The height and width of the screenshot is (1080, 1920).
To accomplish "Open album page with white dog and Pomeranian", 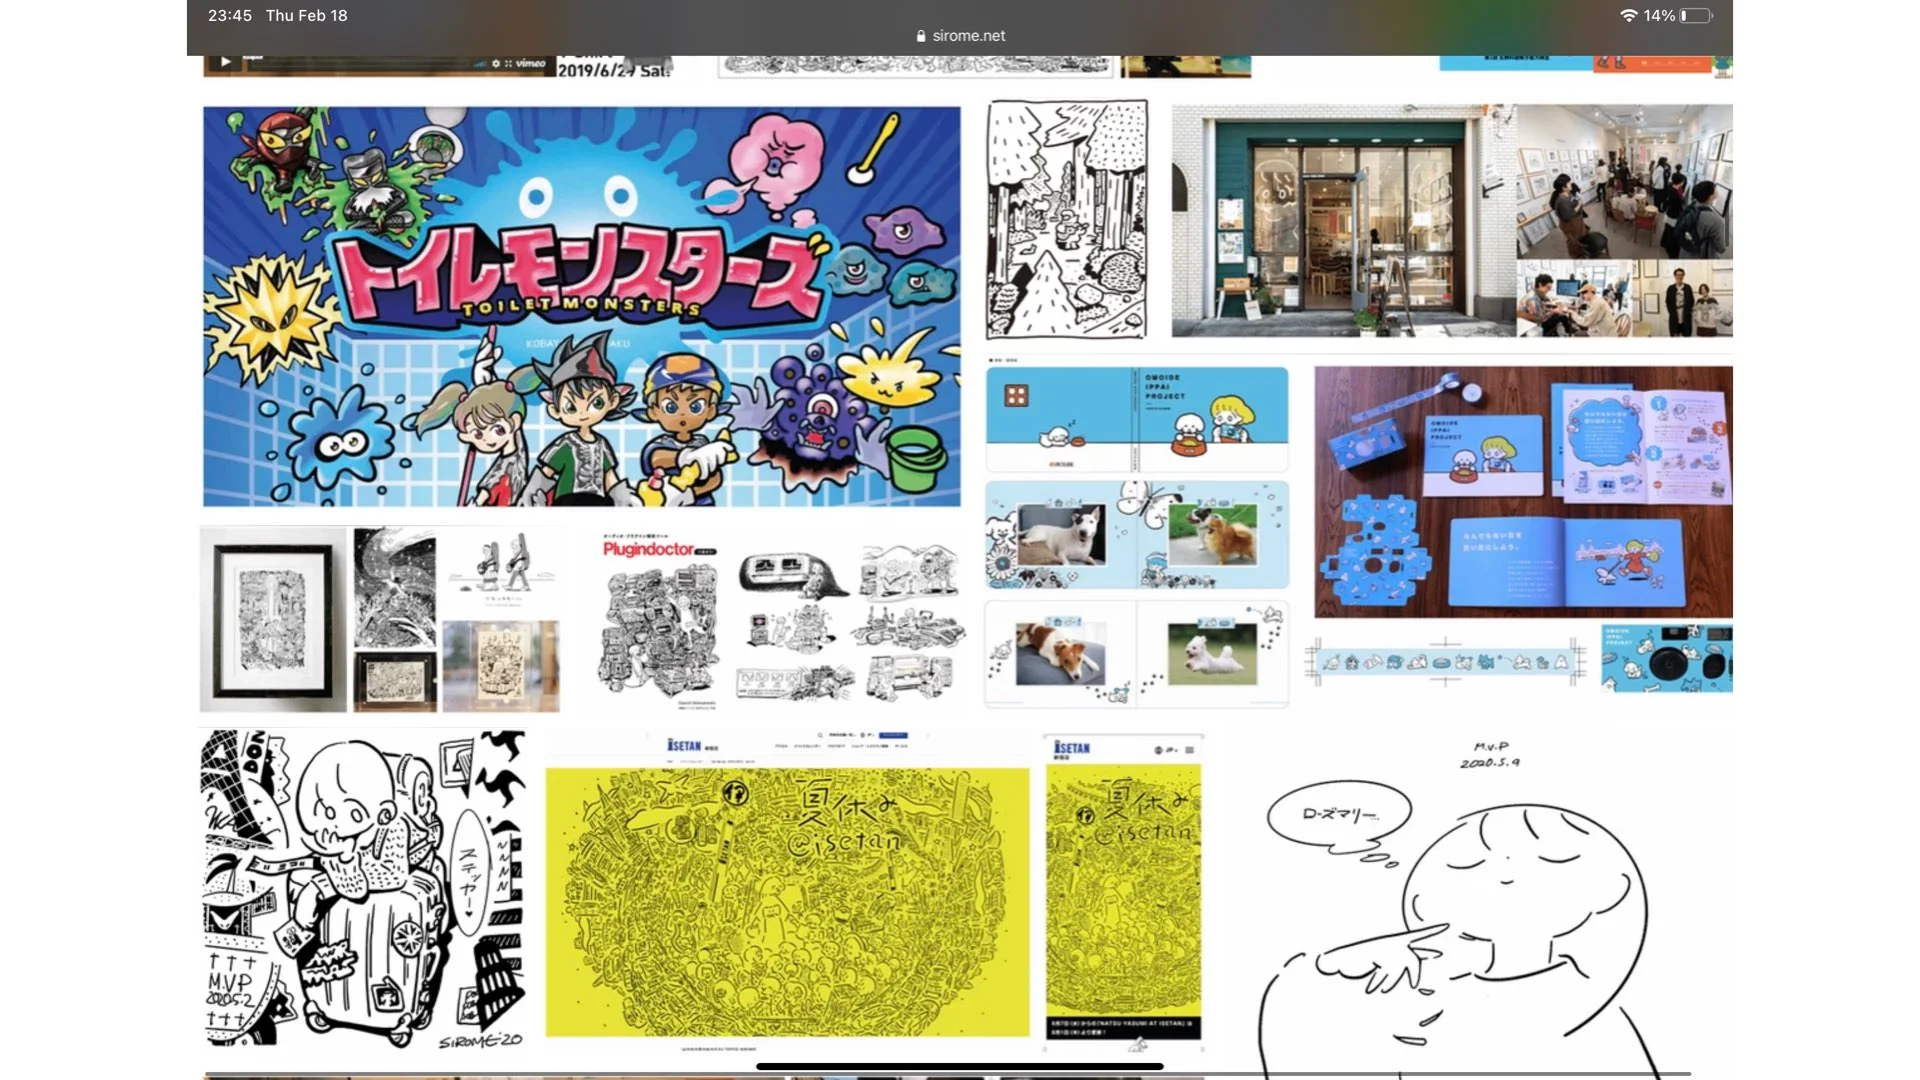I will [x=1137, y=535].
